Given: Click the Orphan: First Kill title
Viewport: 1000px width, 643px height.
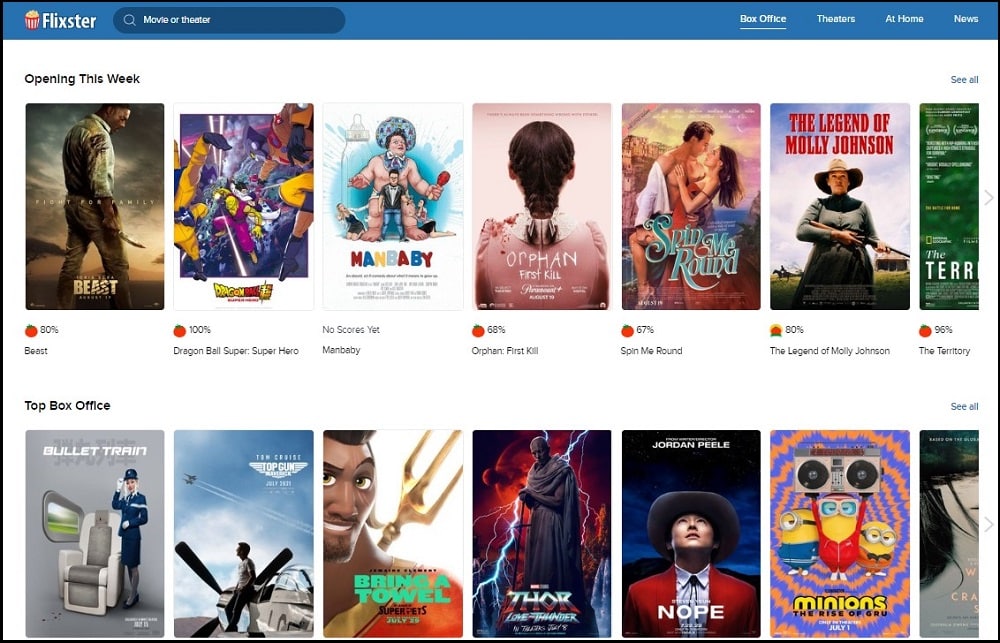Looking at the screenshot, I should click(x=505, y=351).
